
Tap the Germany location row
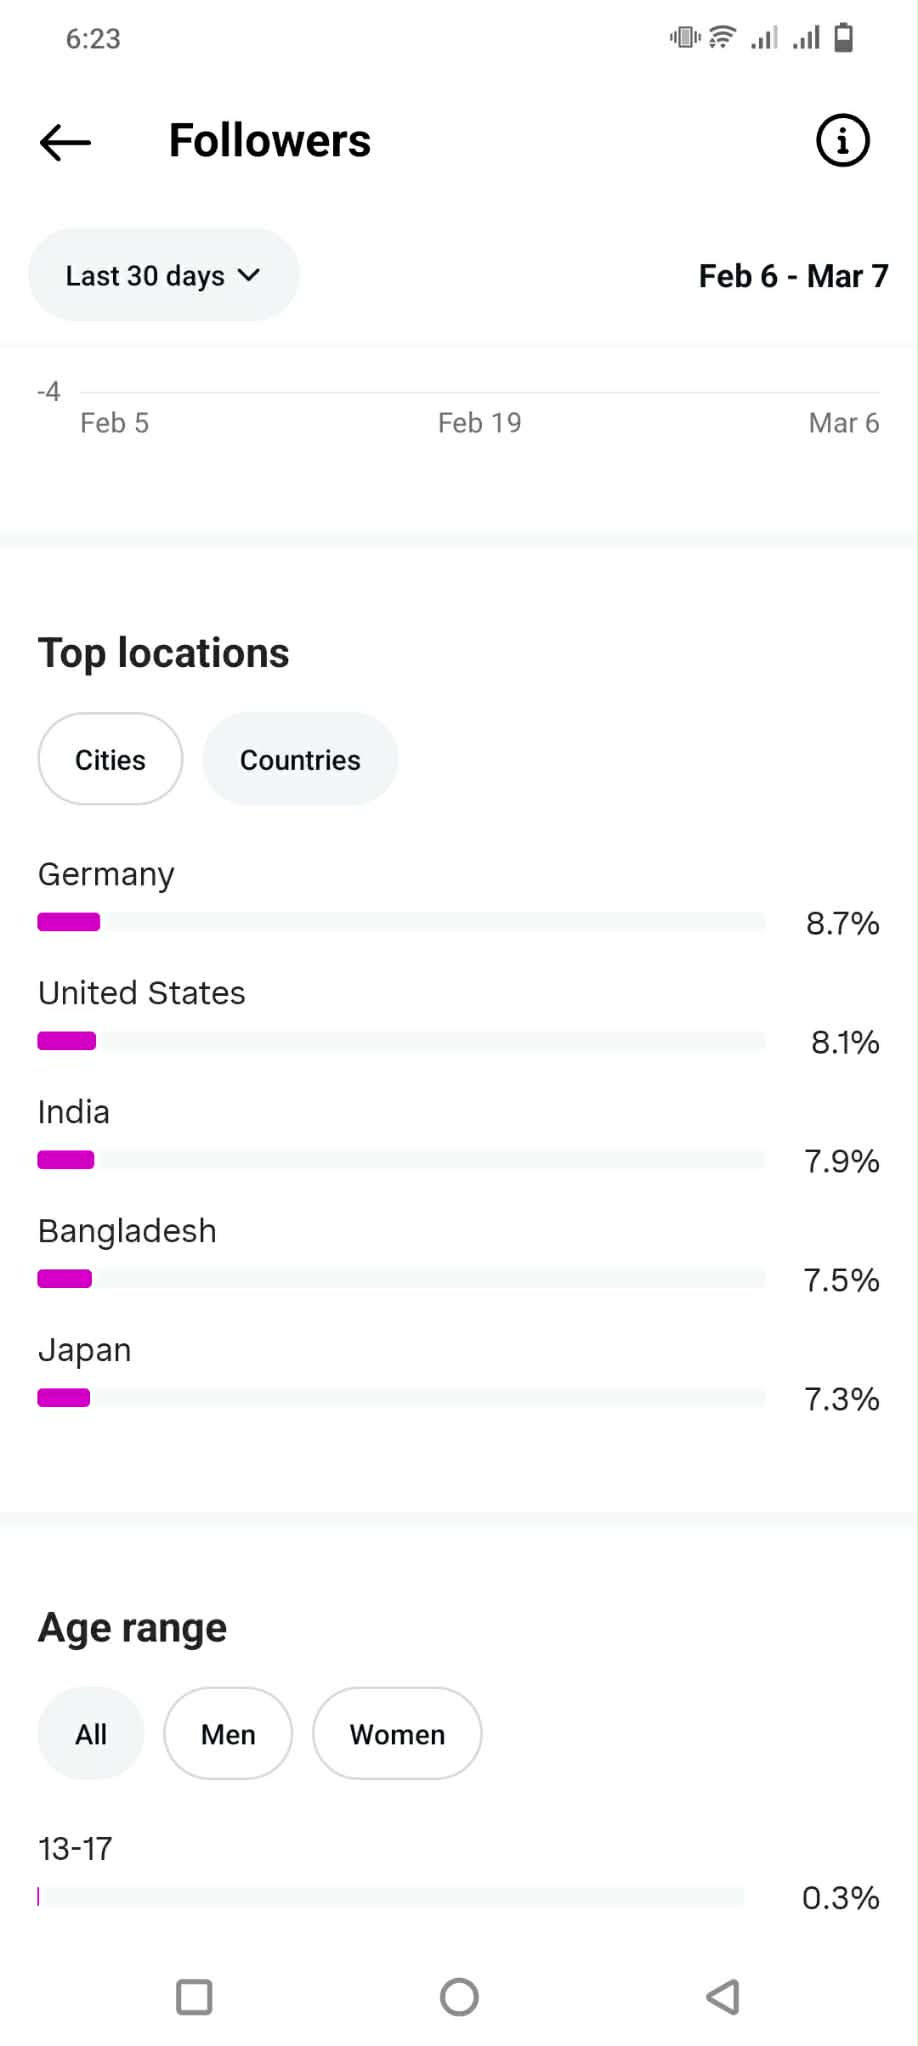(106, 875)
